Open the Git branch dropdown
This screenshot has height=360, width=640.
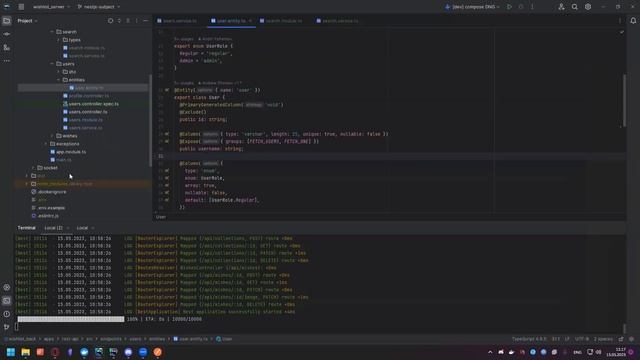99,7
